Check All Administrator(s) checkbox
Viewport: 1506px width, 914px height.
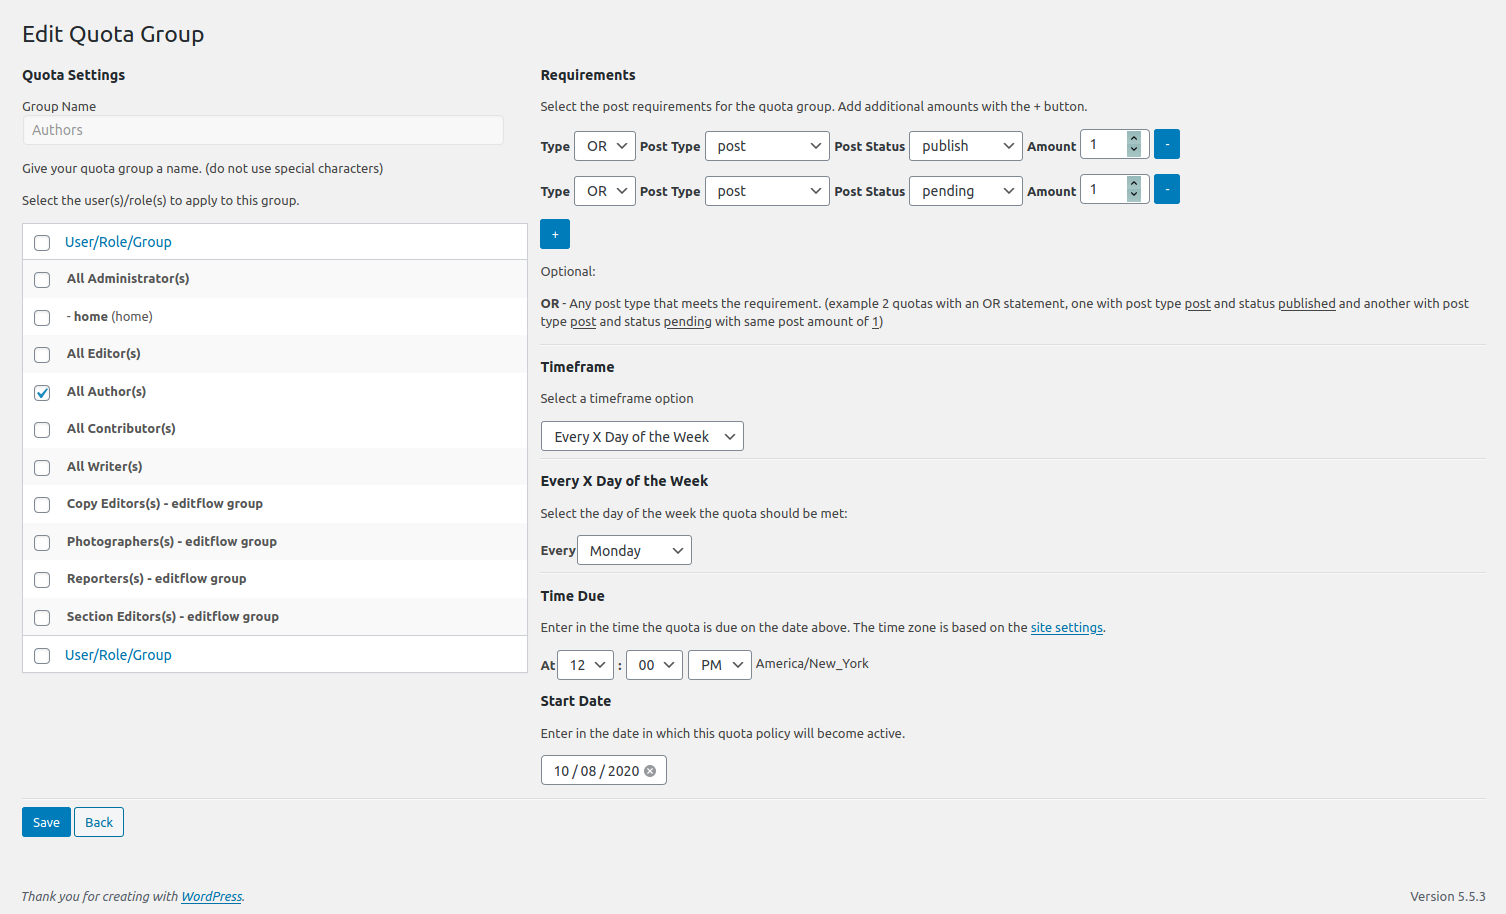click(x=42, y=280)
